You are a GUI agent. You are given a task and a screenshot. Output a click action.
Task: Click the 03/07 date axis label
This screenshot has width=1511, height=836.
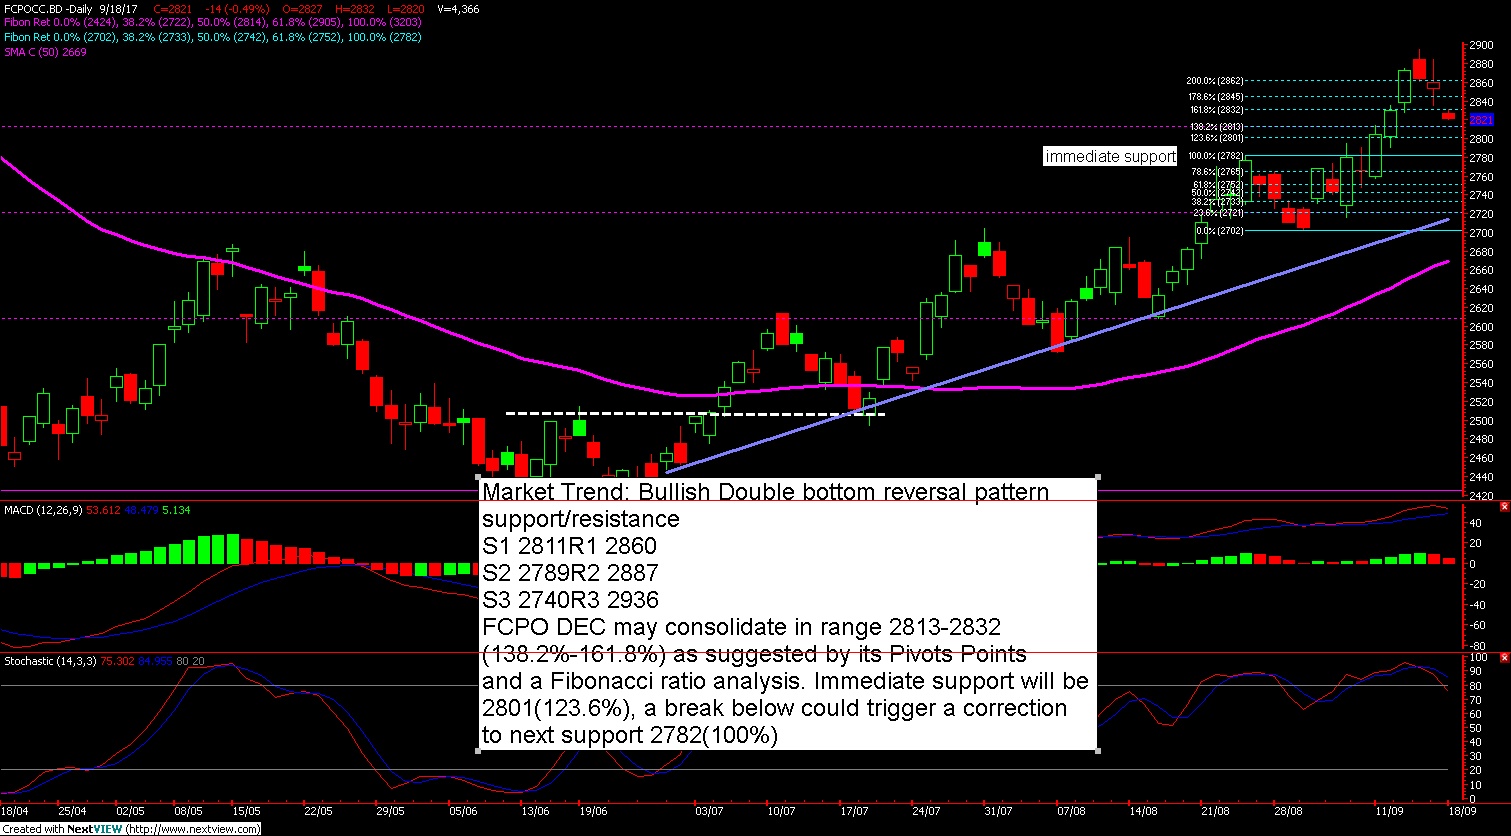[709, 811]
